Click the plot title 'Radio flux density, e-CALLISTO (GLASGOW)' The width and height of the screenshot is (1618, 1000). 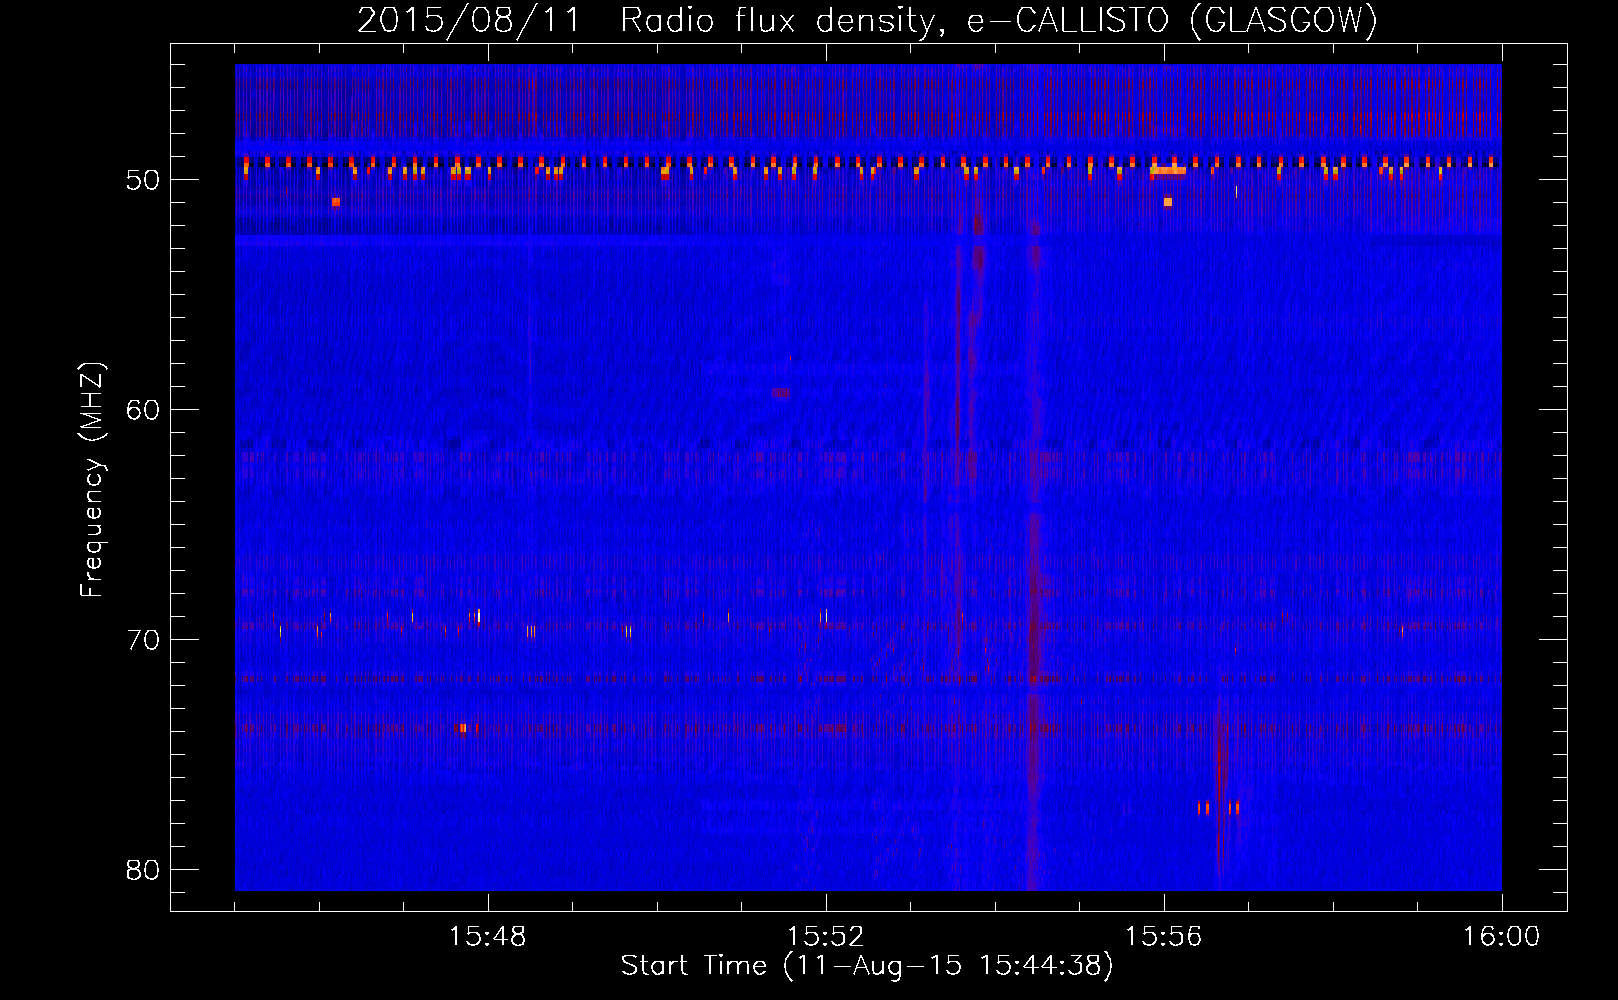[998, 20]
